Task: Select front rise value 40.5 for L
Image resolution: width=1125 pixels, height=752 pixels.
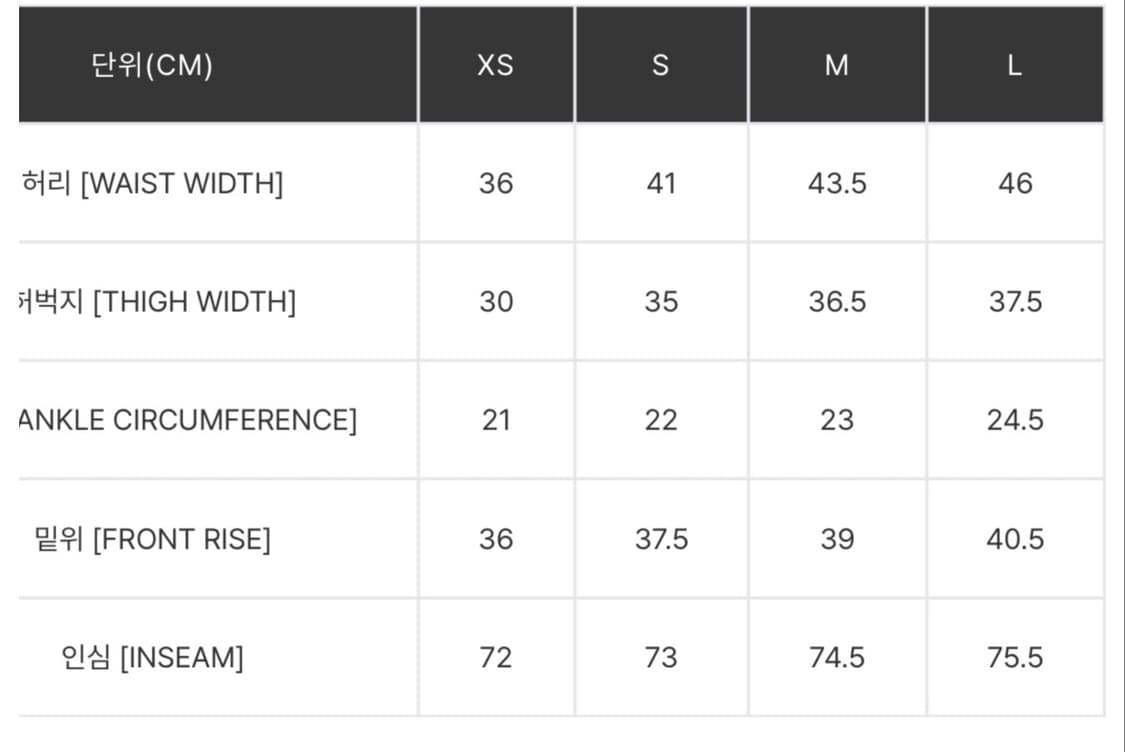Action: [x=1015, y=540]
